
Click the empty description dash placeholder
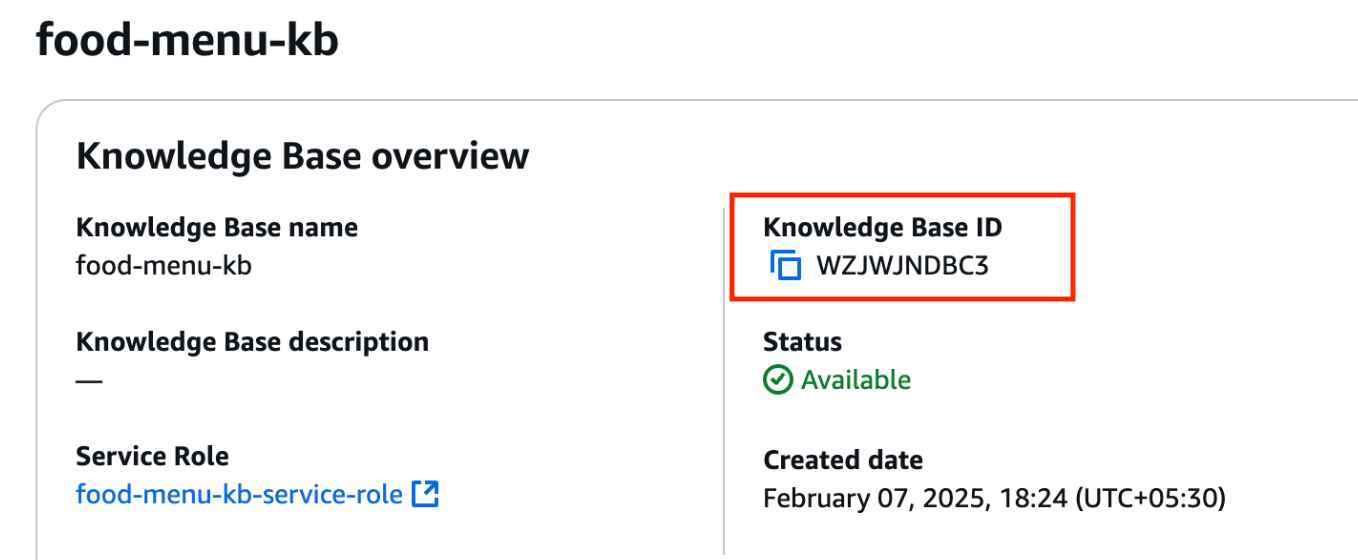pos(89,381)
